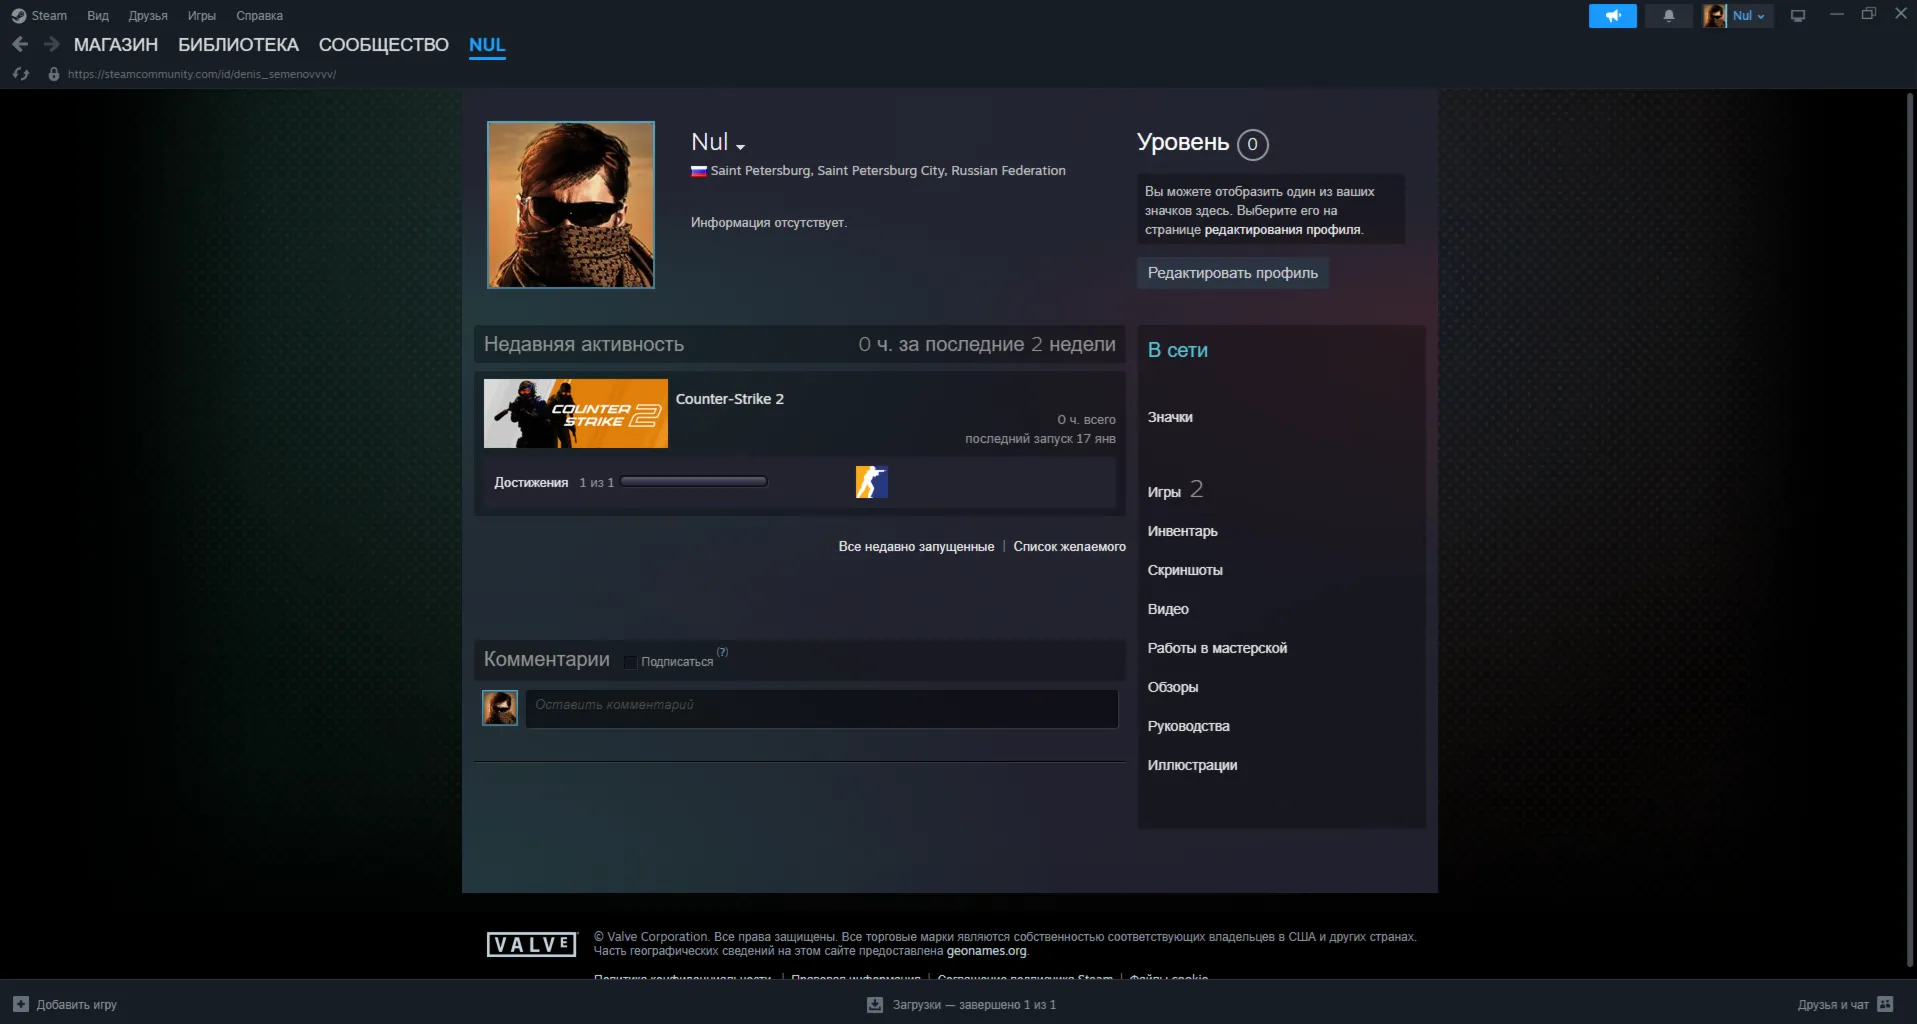1917x1024 pixels.
Task: Go back with the left arrow
Action: pos(20,44)
